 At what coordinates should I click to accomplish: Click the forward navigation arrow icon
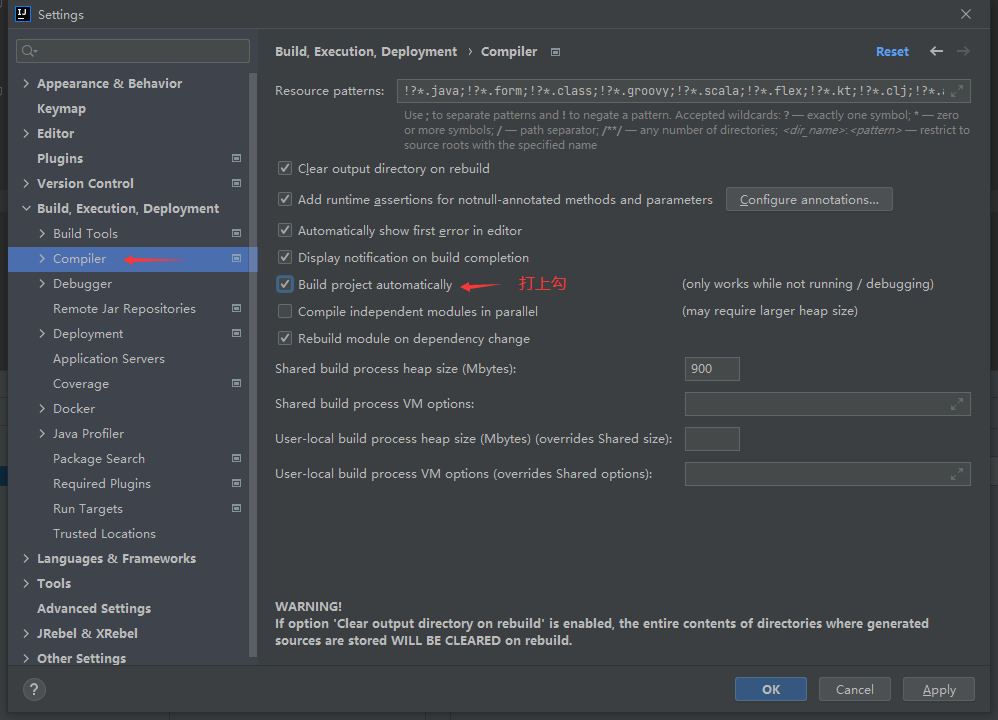pyautogui.click(x=963, y=52)
